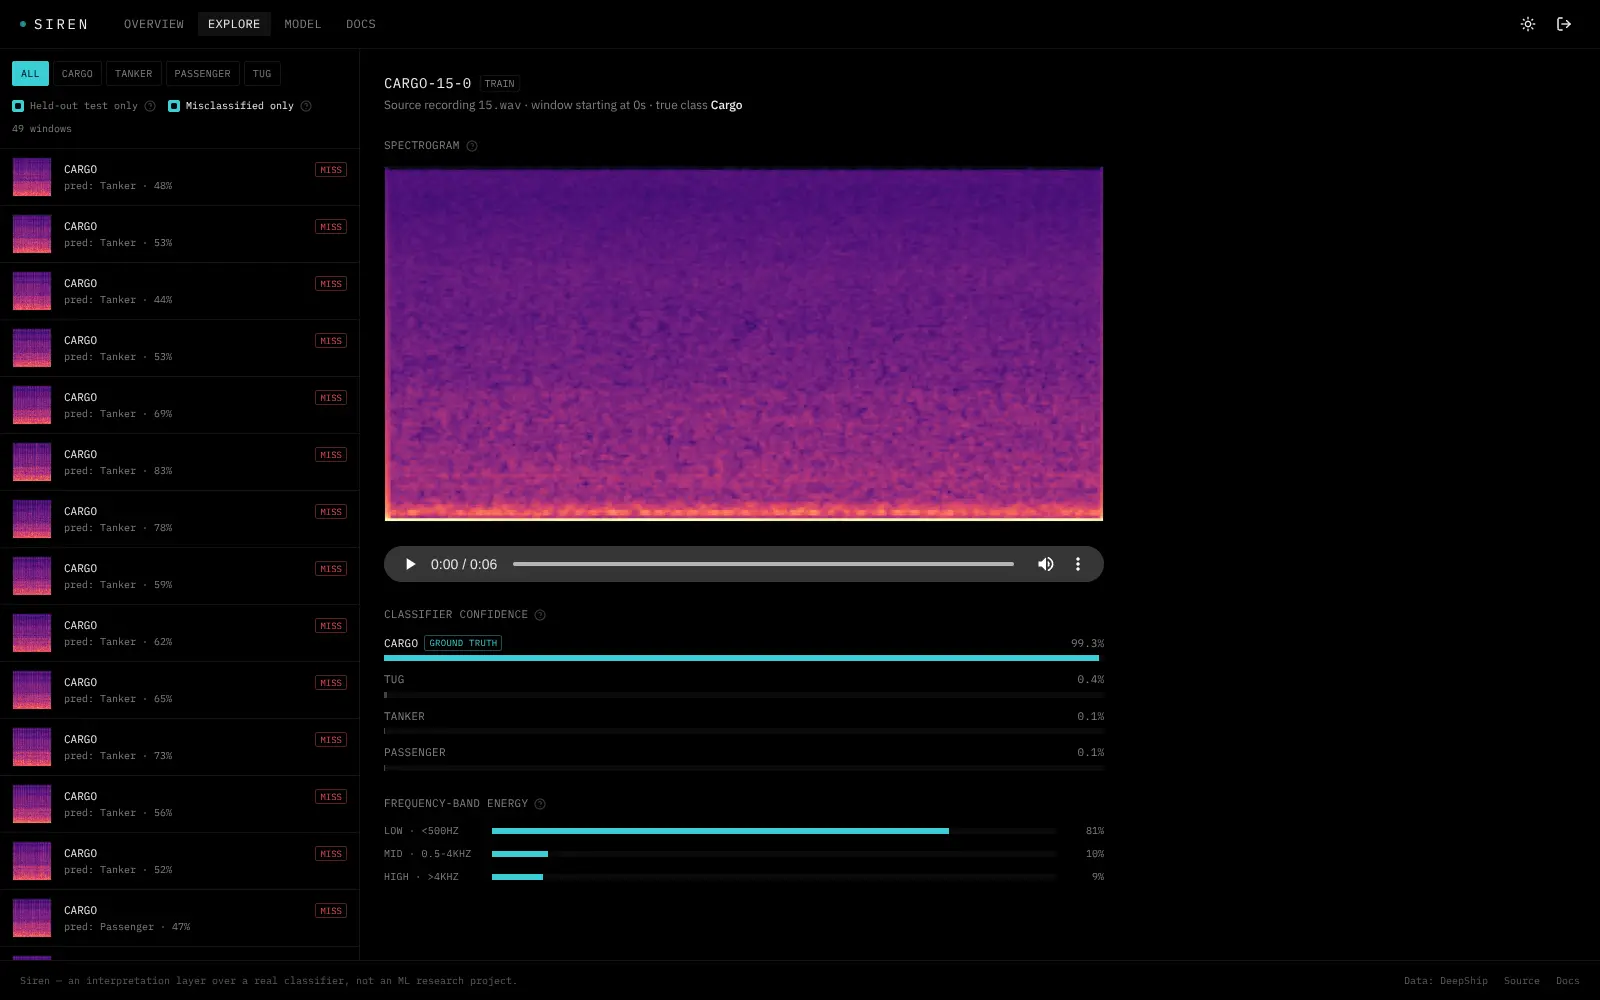Open the Docs link in footer
This screenshot has height=1000, width=1600.
(1568, 981)
